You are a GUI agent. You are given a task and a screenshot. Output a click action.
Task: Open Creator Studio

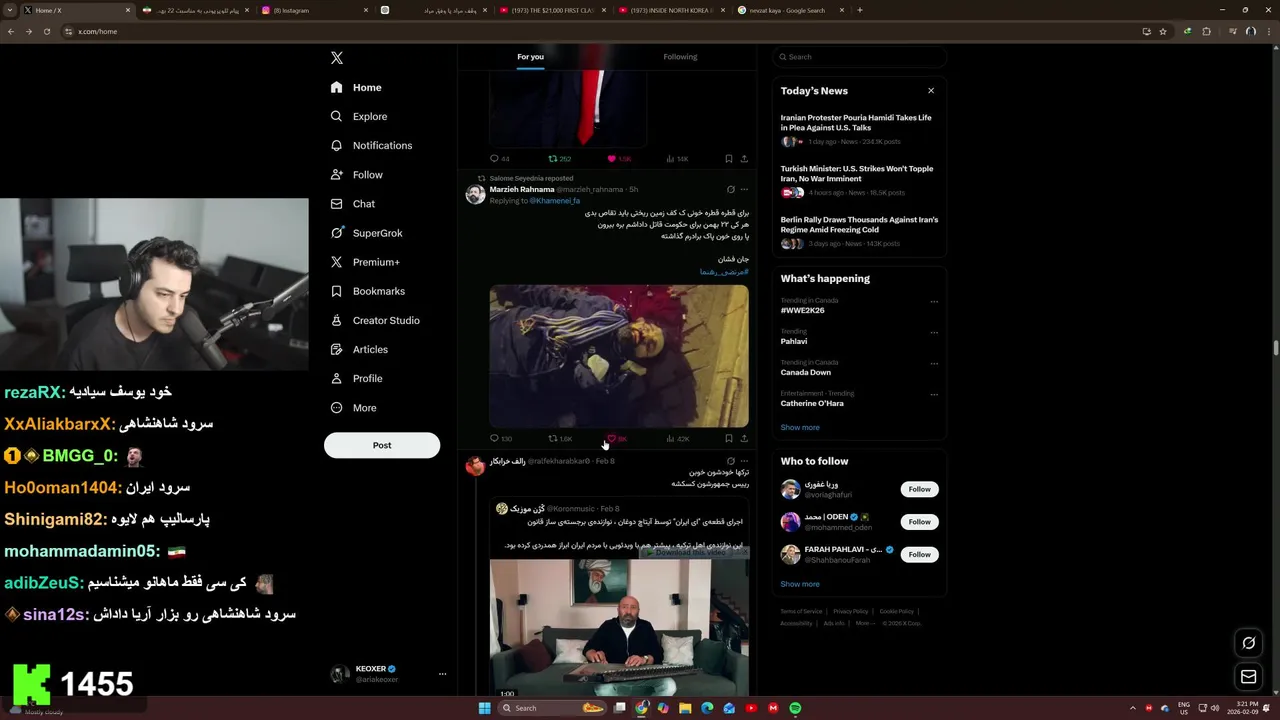point(375,320)
